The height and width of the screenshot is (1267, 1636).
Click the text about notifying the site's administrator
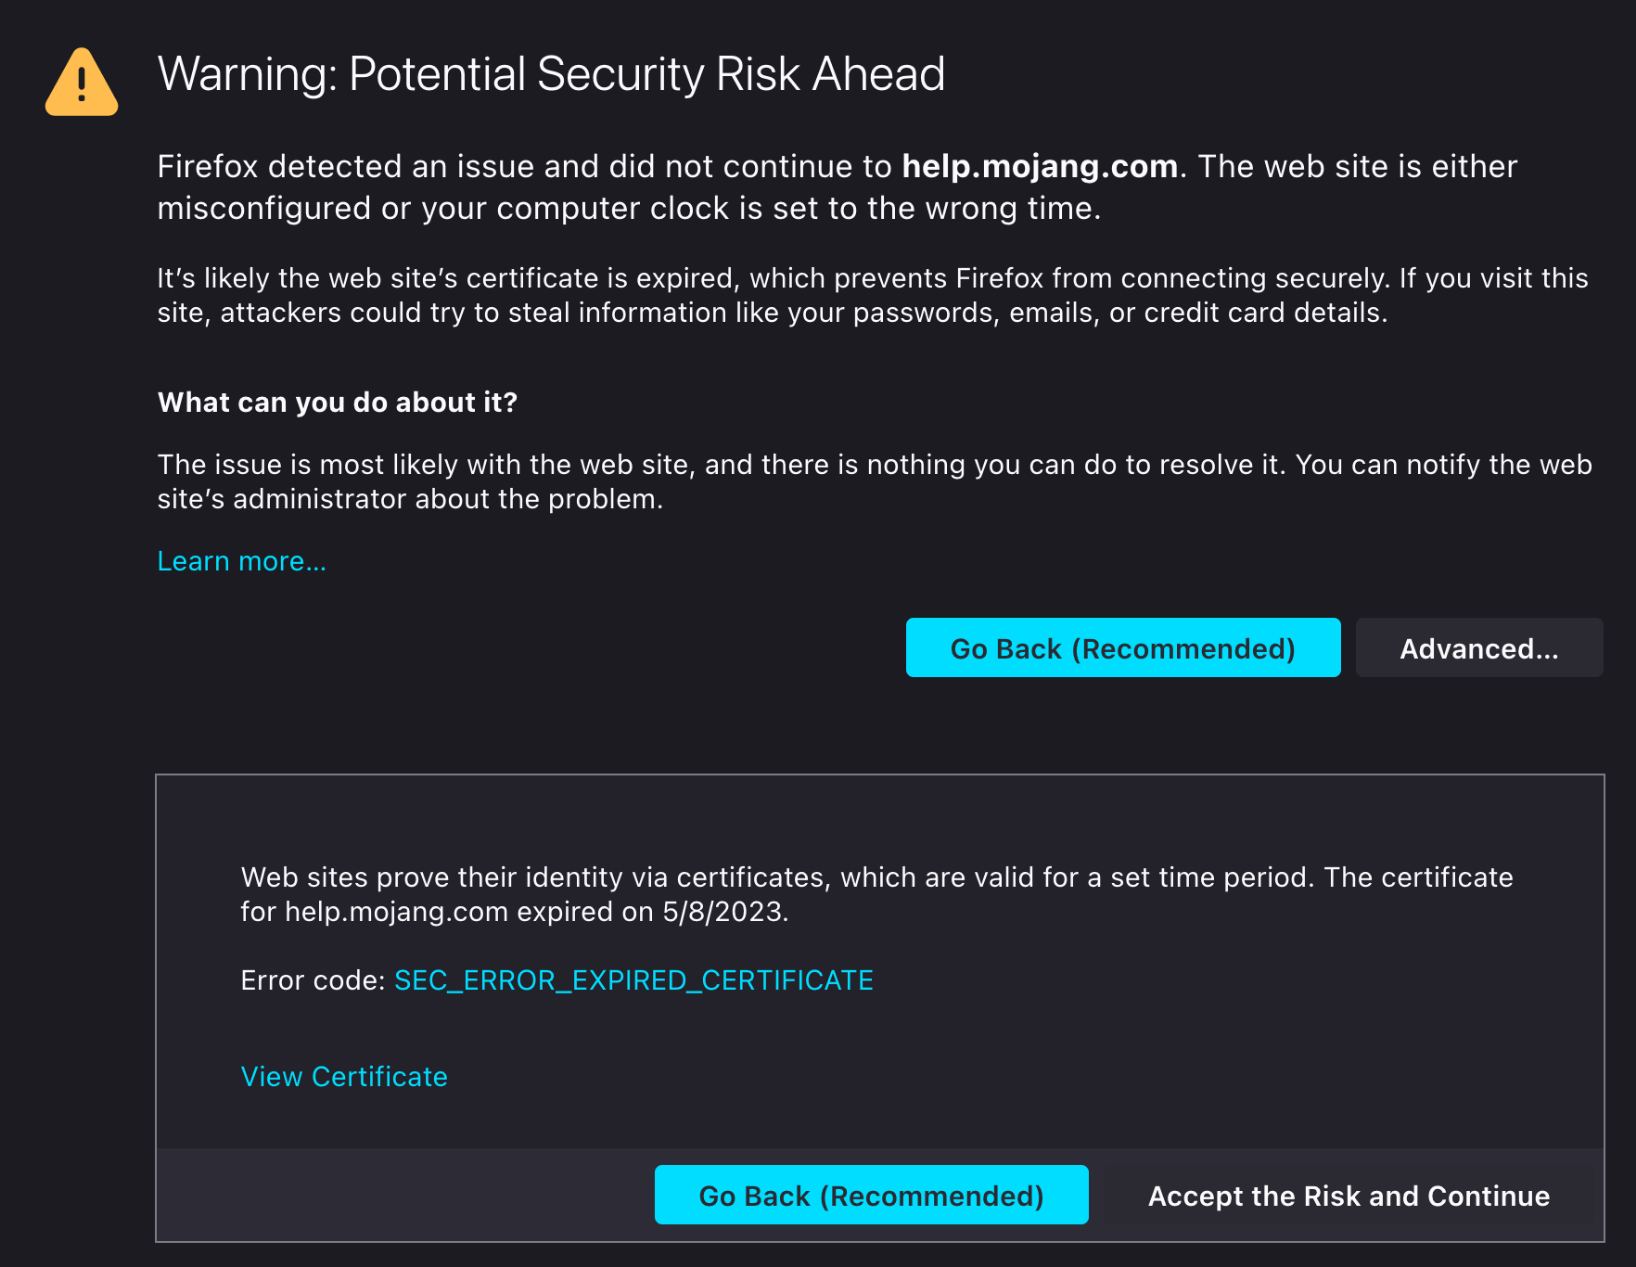point(874,481)
